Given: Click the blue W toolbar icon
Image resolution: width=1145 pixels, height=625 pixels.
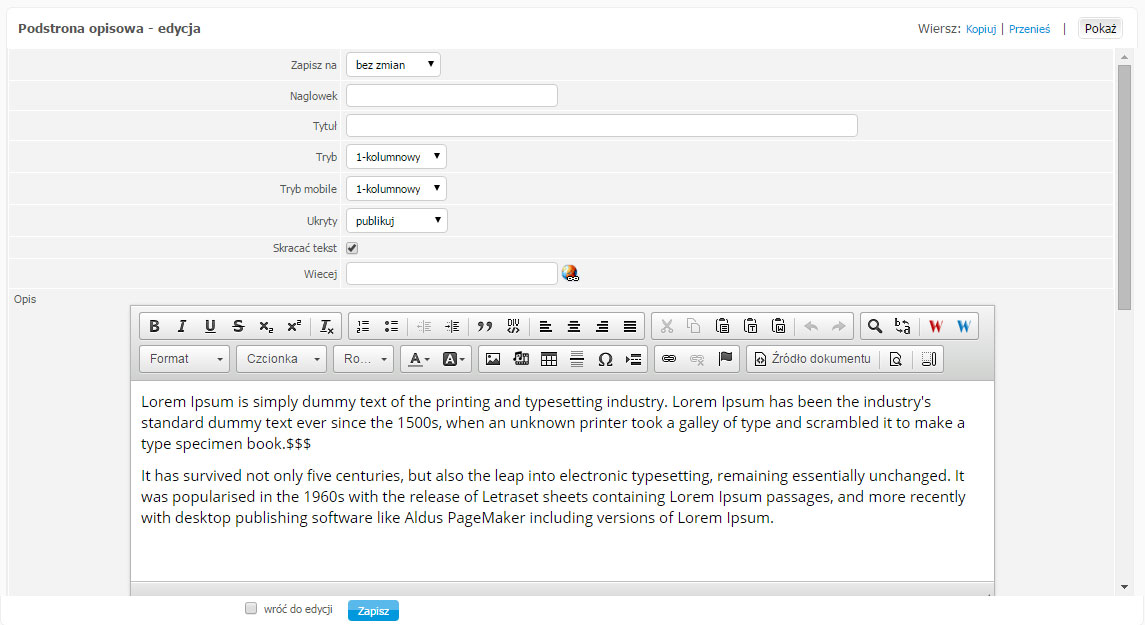Looking at the screenshot, I should pos(964,326).
